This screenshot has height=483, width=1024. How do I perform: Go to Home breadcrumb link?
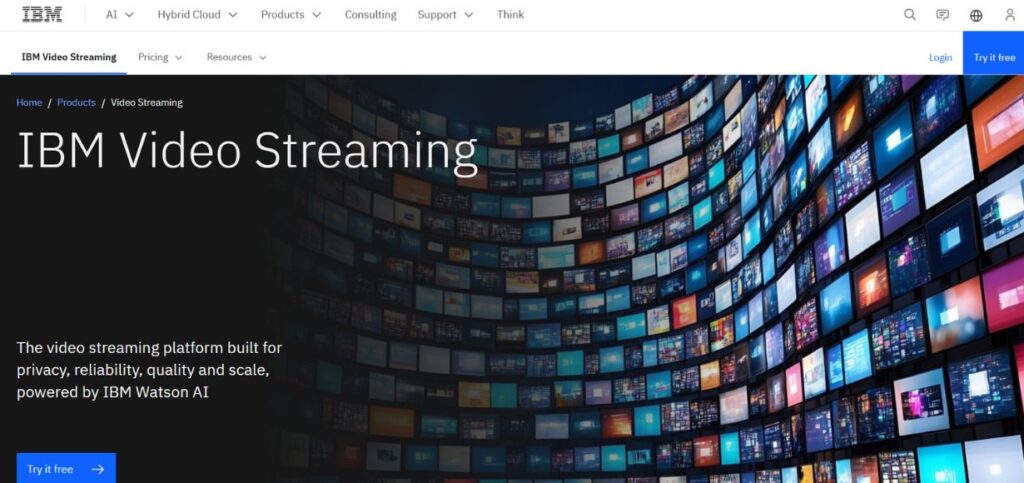[x=29, y=102]
